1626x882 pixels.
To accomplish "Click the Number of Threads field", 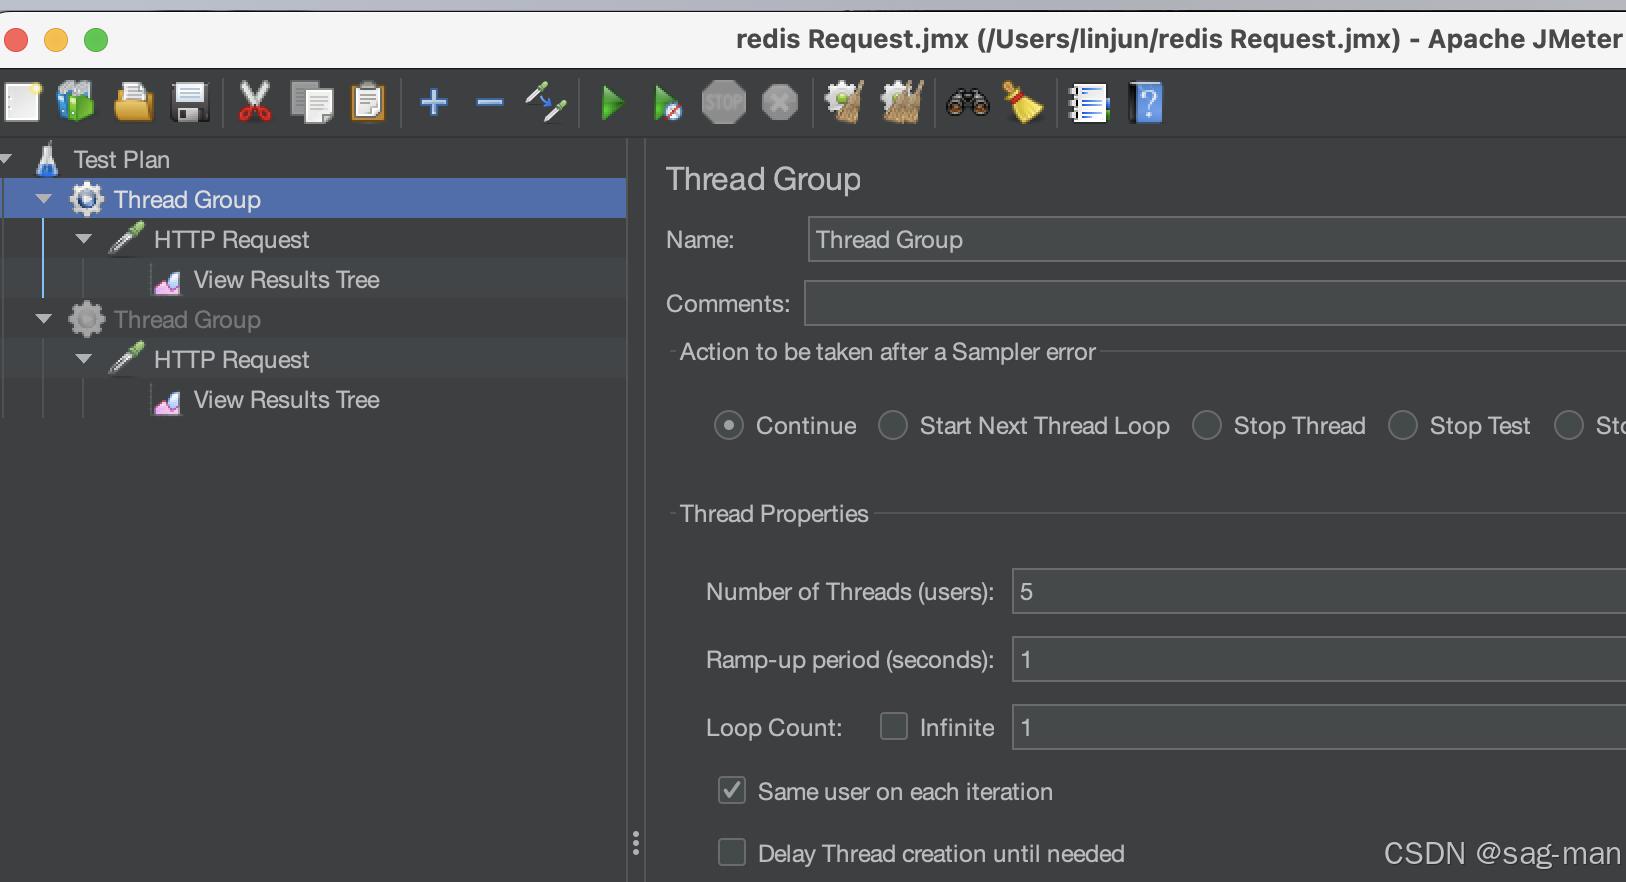I will pyautogui.click(x=1319, y=591).
